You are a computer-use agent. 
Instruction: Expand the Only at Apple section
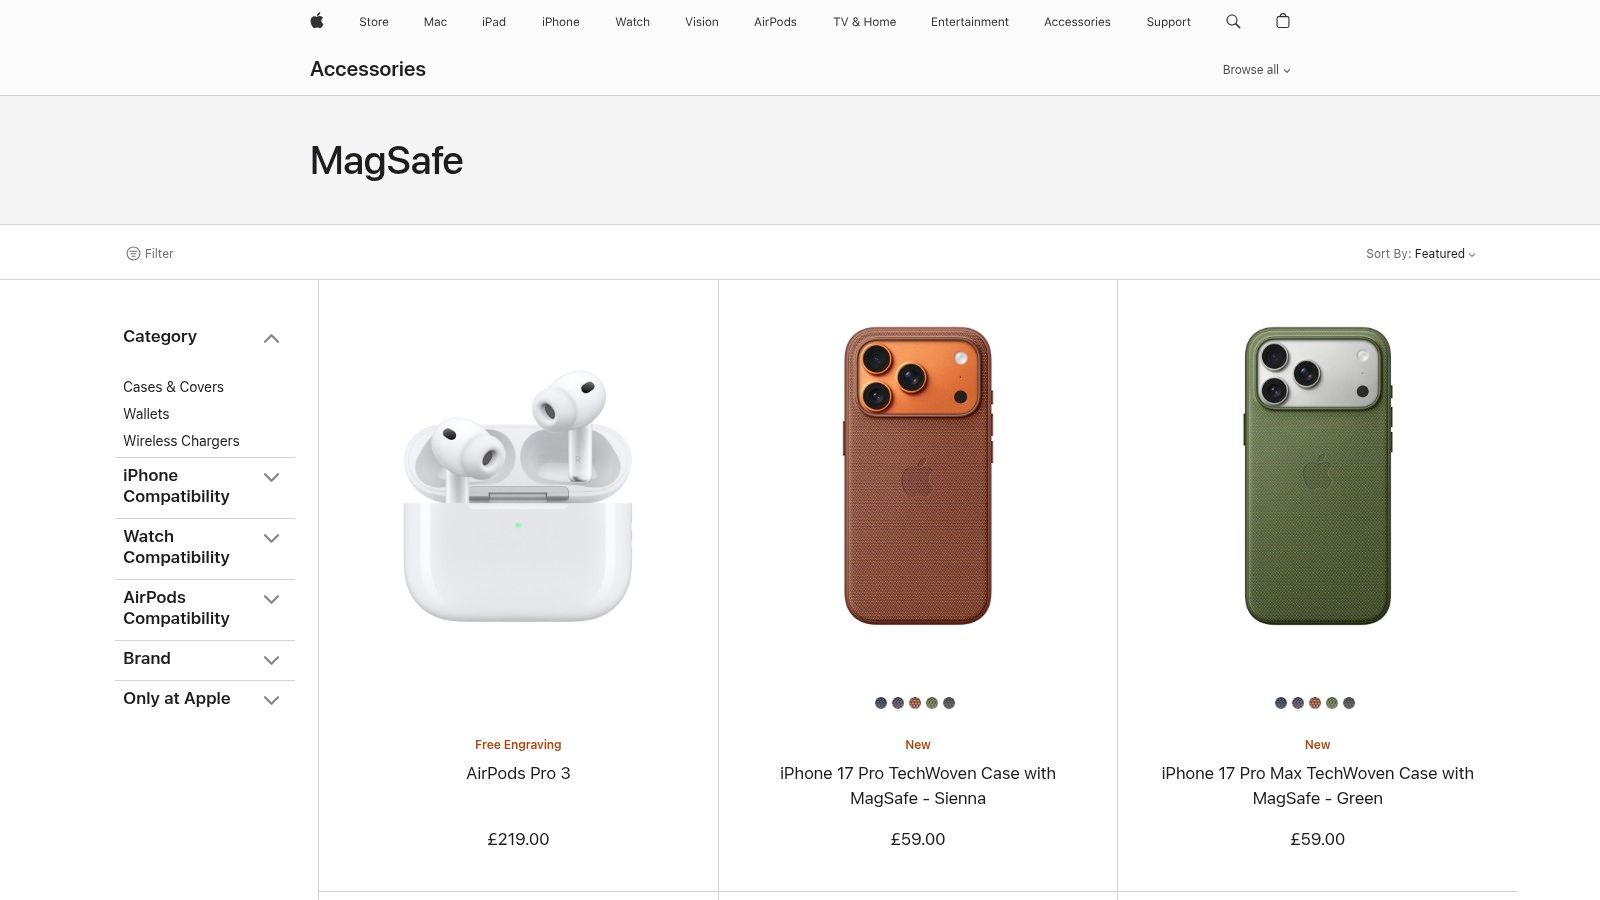click(271, 700)
